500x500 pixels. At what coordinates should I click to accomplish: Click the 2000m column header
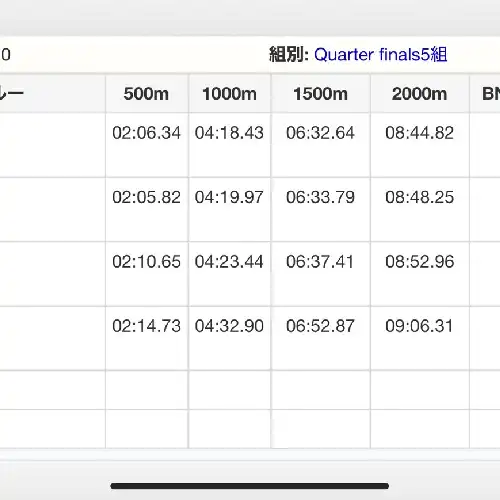click(419, 94)
